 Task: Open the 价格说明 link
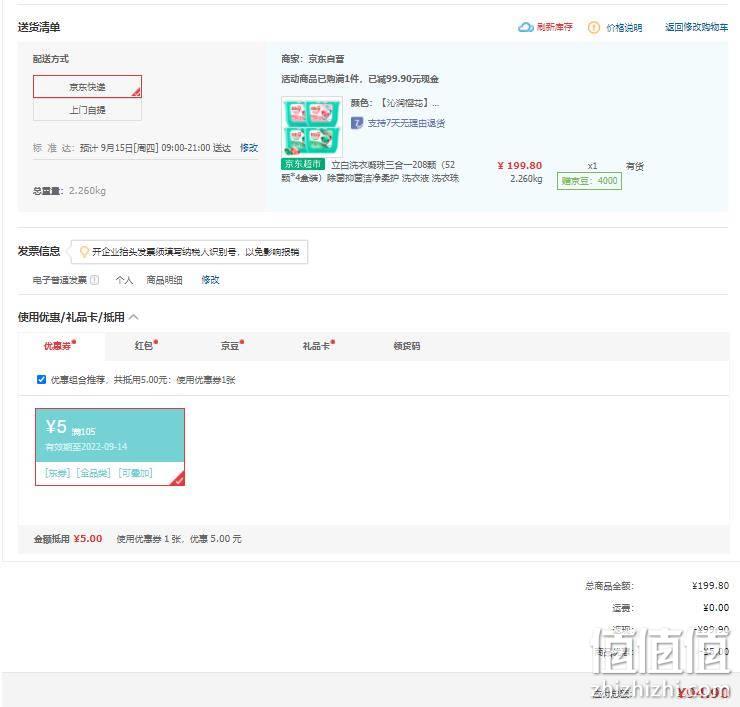click(624, 27)
